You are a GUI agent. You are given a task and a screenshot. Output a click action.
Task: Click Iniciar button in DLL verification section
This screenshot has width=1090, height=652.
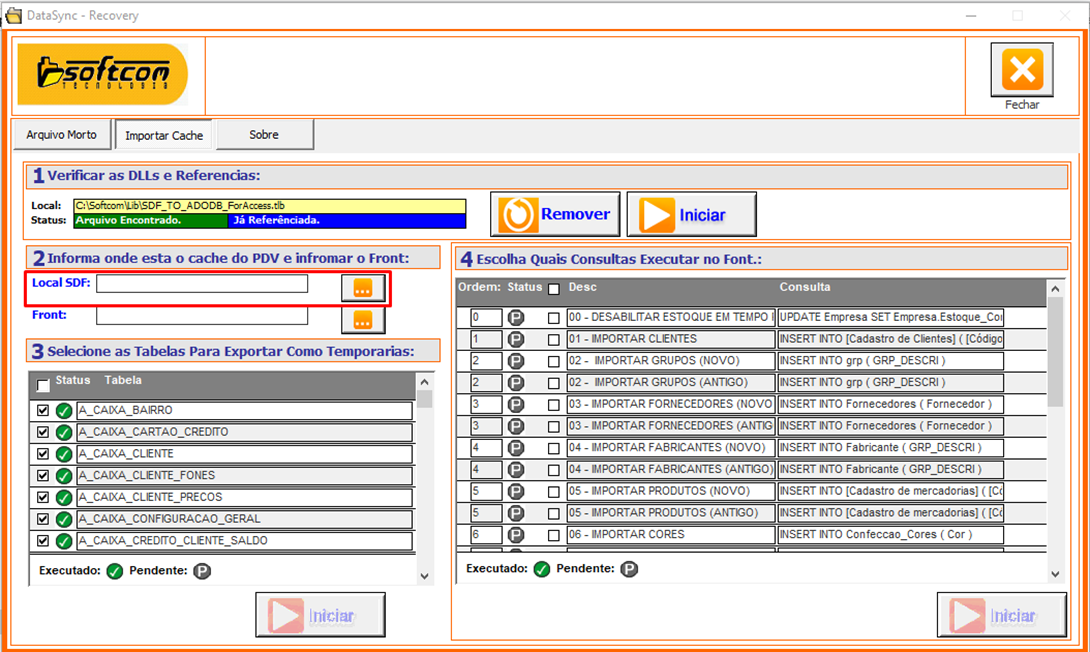pos(691,214)
